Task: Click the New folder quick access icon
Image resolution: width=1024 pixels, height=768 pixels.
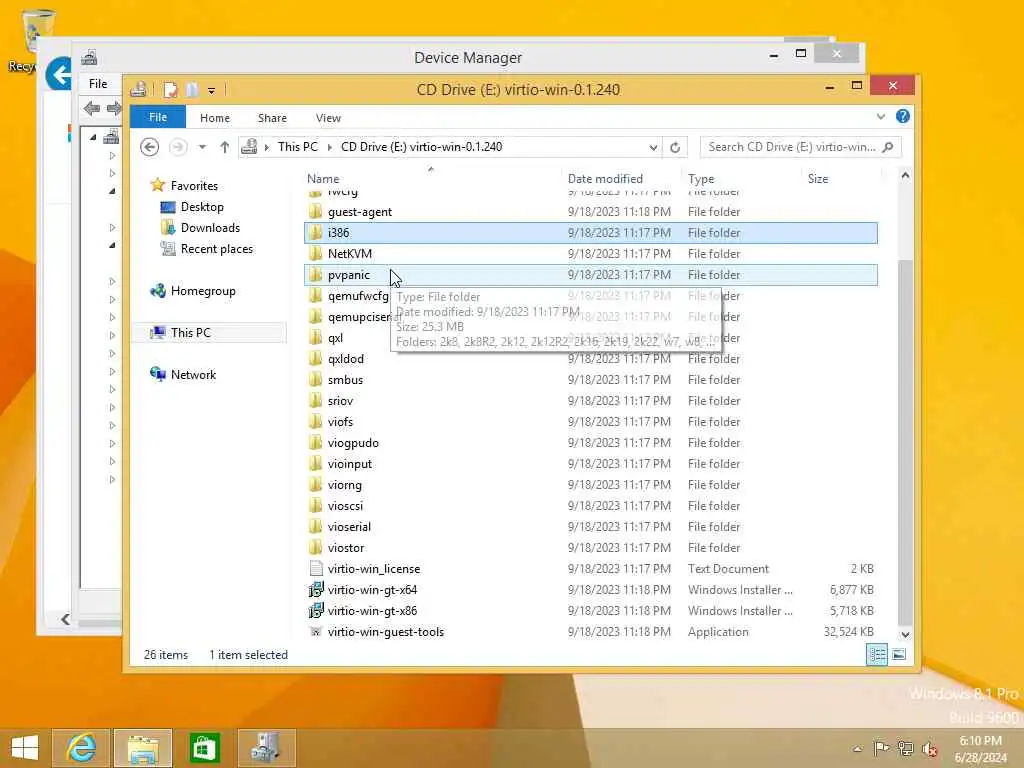Action: tap(191, 90)
